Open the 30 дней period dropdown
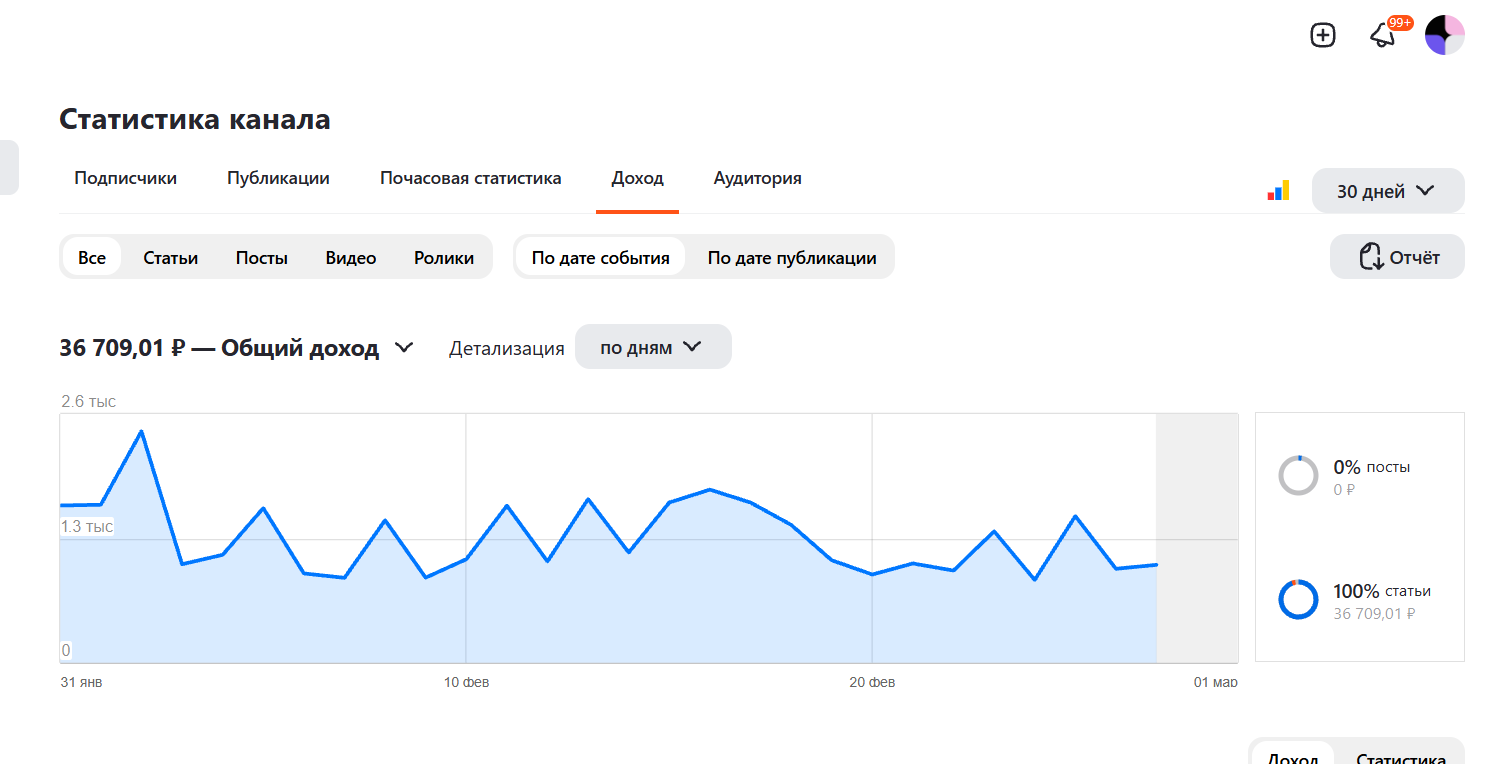This screenshot has width=1494, height=764. [x=1387, y=191]
